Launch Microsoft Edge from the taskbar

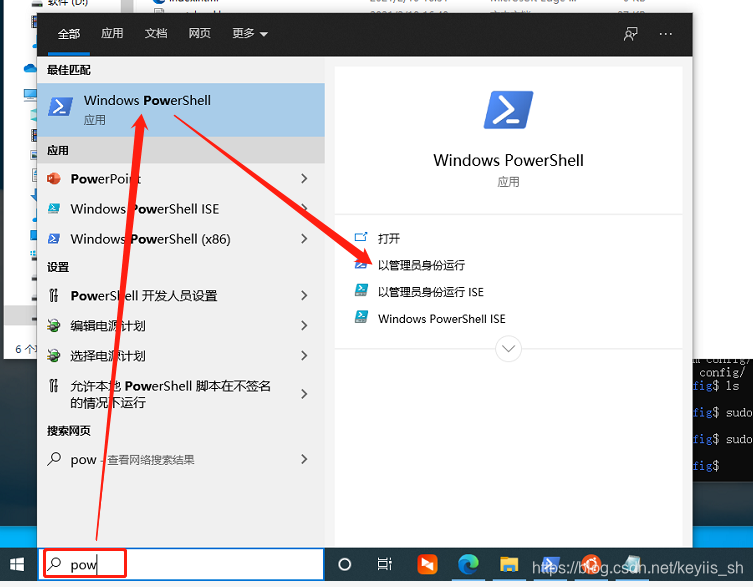pyautogui.click(x=468, y=564)
